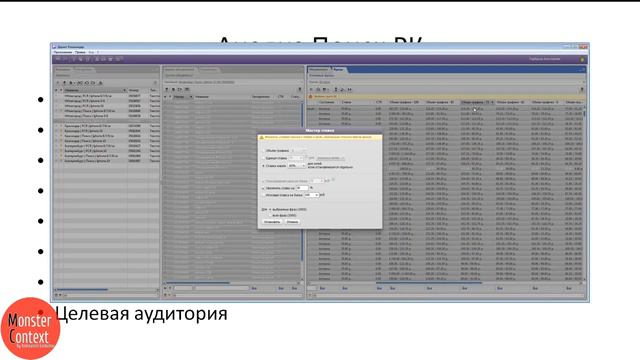Open the "Итоговая ставка не более" value dropdown
640x360 pixels.
tap(311, 195)
